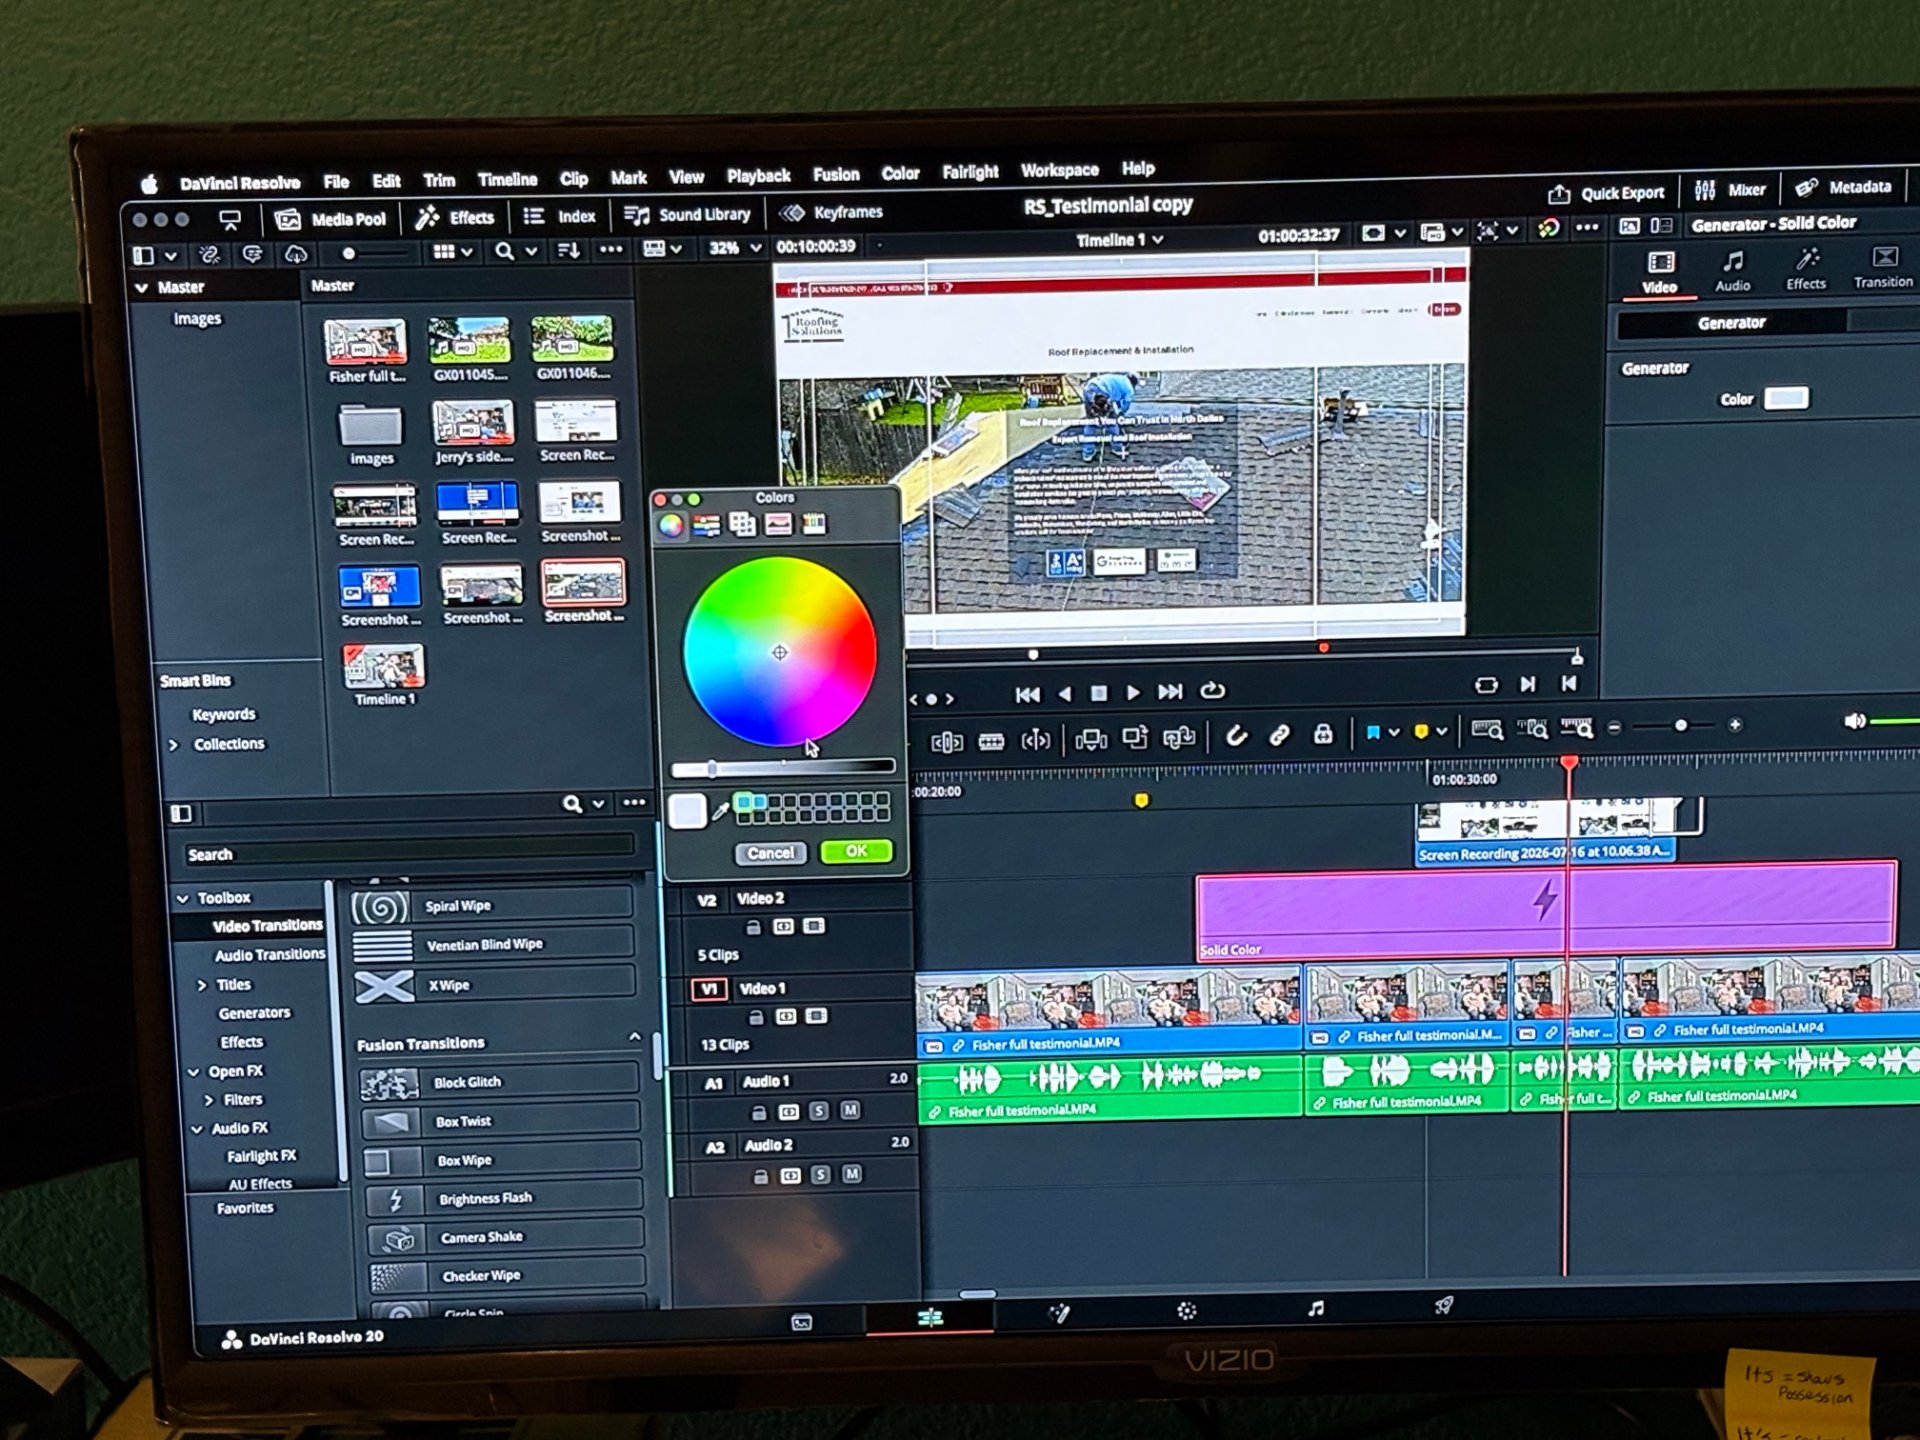Solo the Audio 1 track

(x=819, y=1111)
